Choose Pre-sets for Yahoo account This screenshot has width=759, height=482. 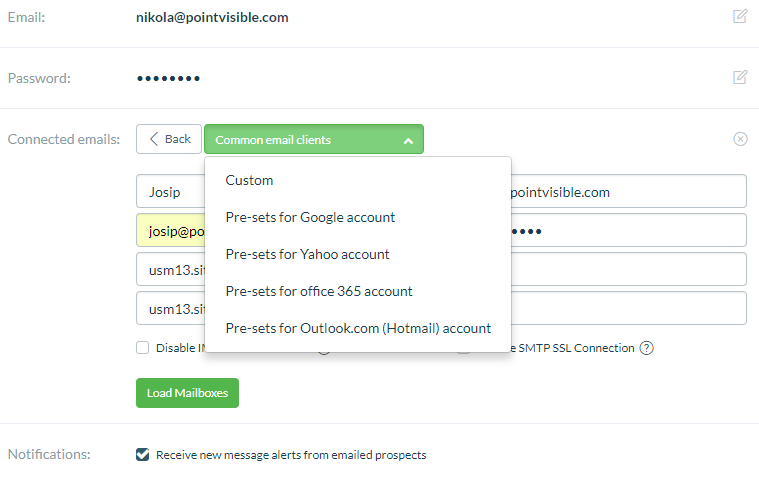point(307,254)
